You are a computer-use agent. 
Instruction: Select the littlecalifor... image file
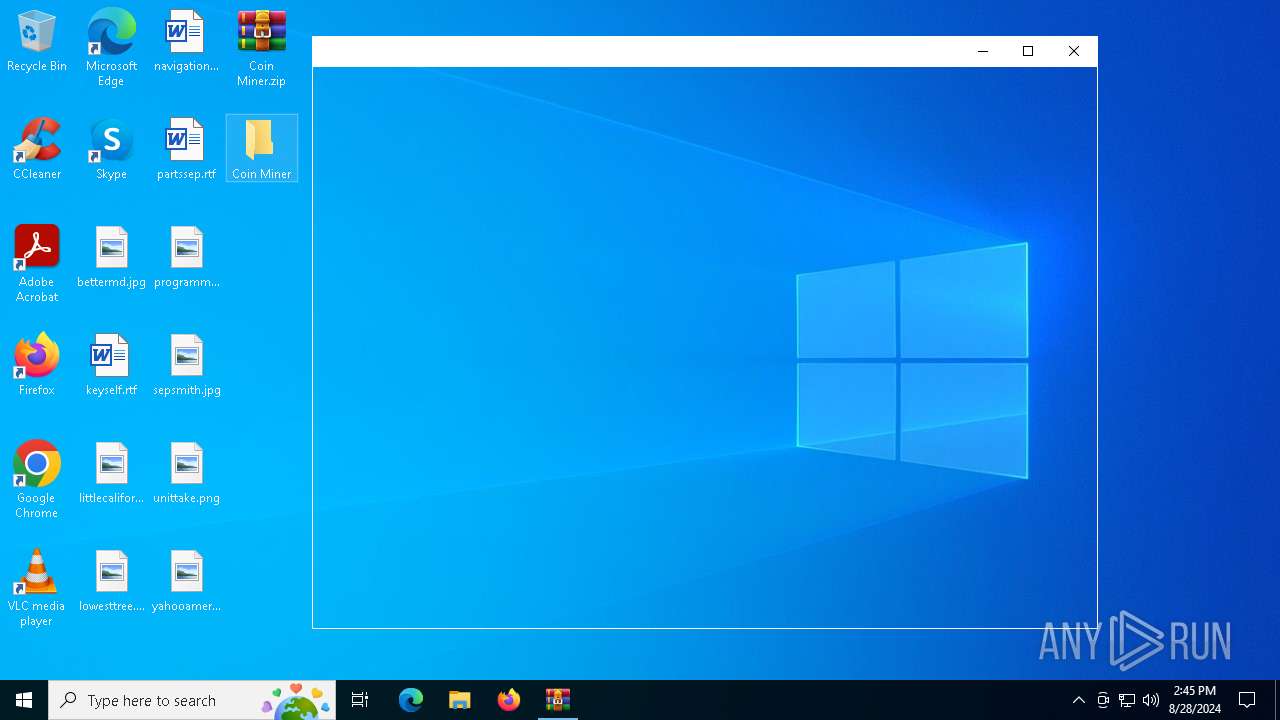click(111, 473)
